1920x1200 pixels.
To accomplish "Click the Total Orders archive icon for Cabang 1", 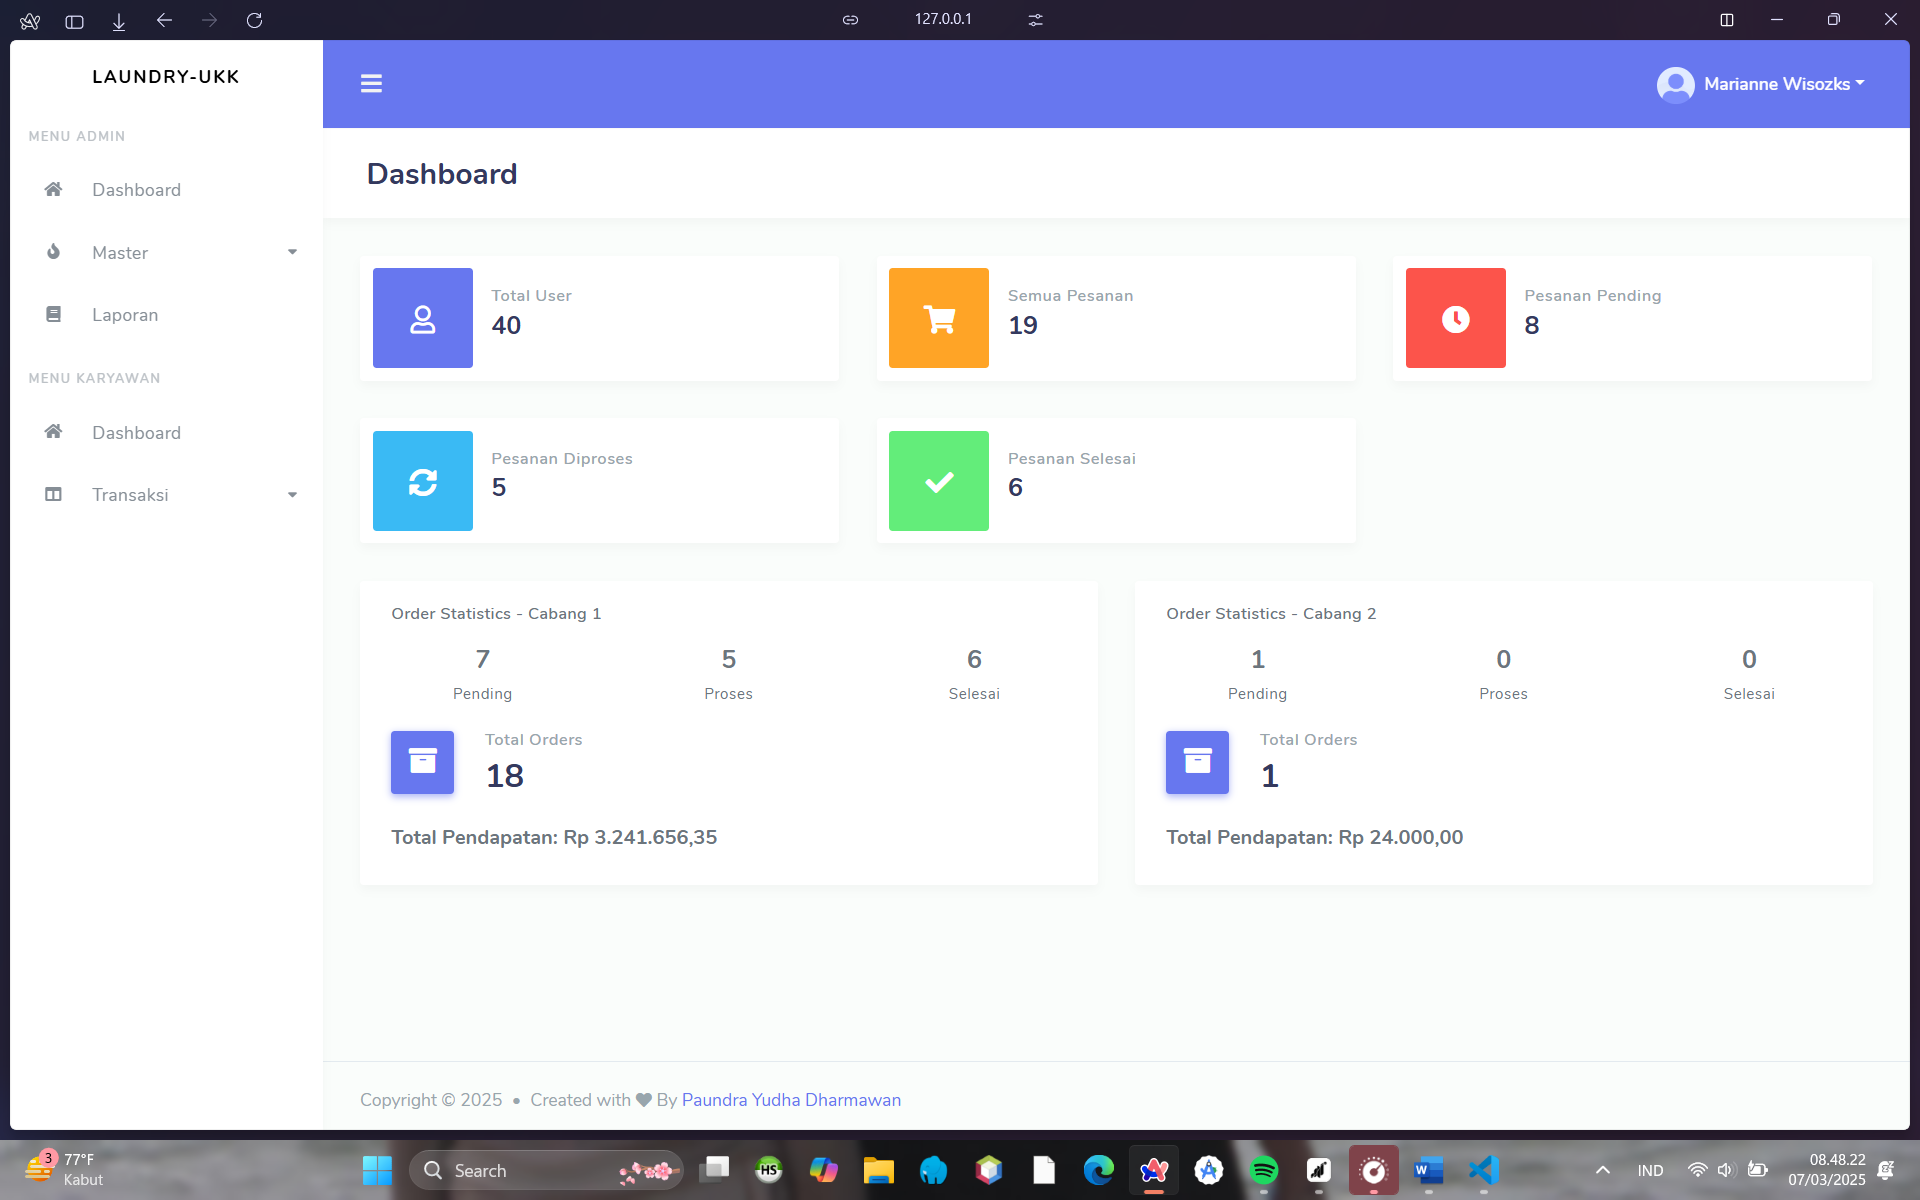I will click(x=421, y=763).
